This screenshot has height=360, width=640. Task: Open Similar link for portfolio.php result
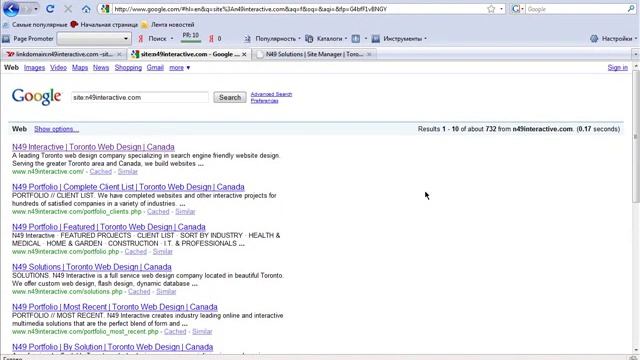point(163,252)
